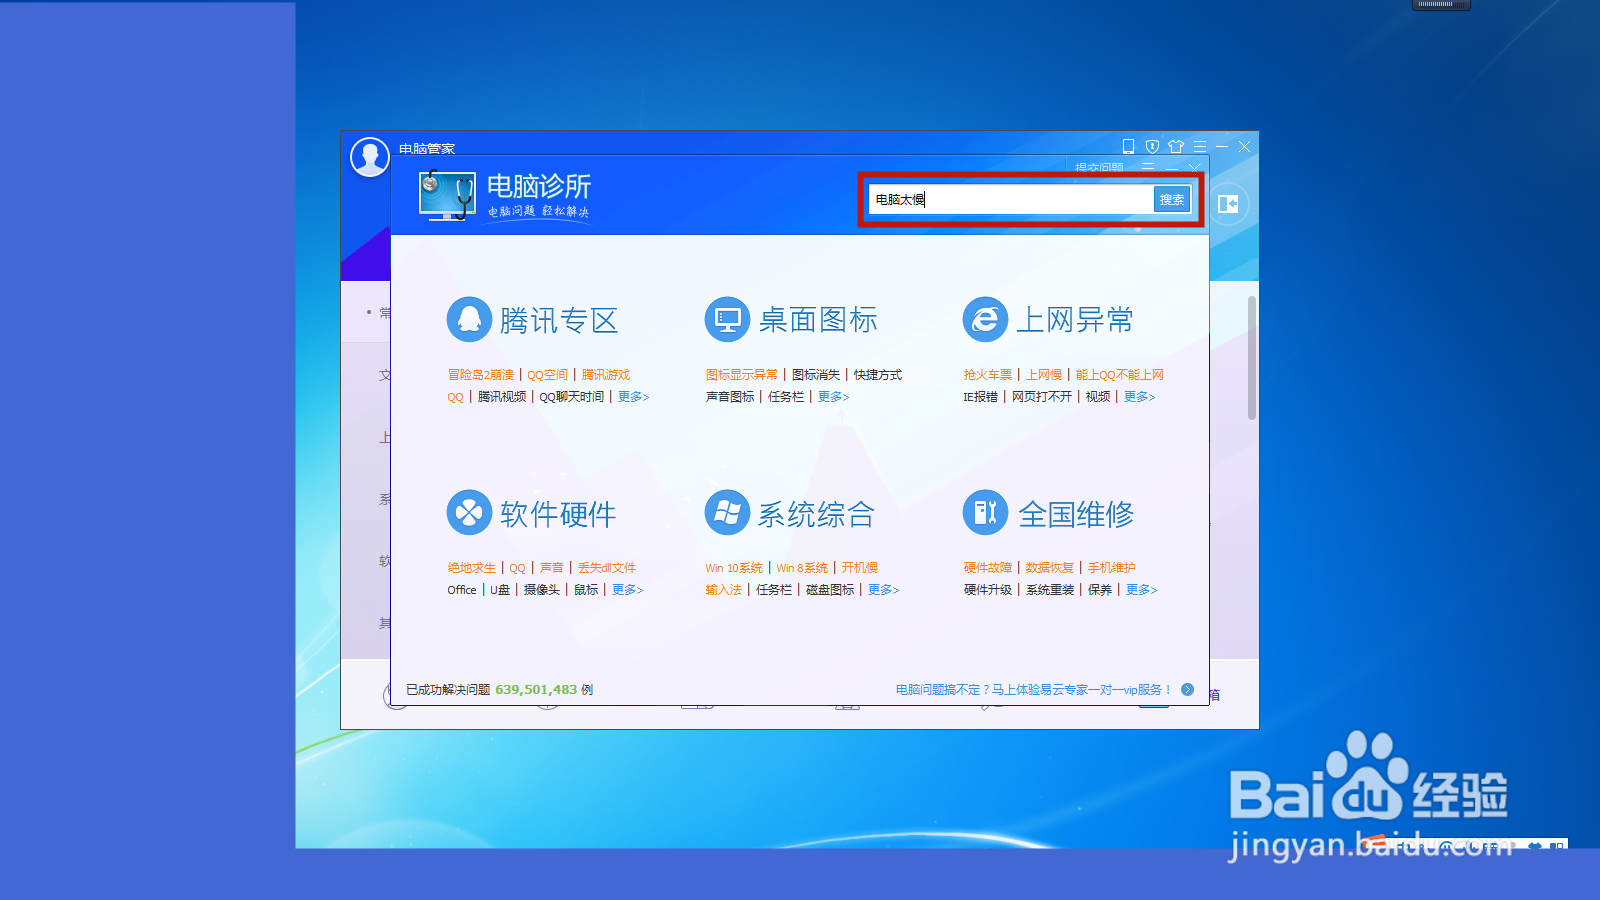Click the mobile phone icon in 电脑管家 title bar
This screenshot has height=900, width=1600.
coord(1128,146)
